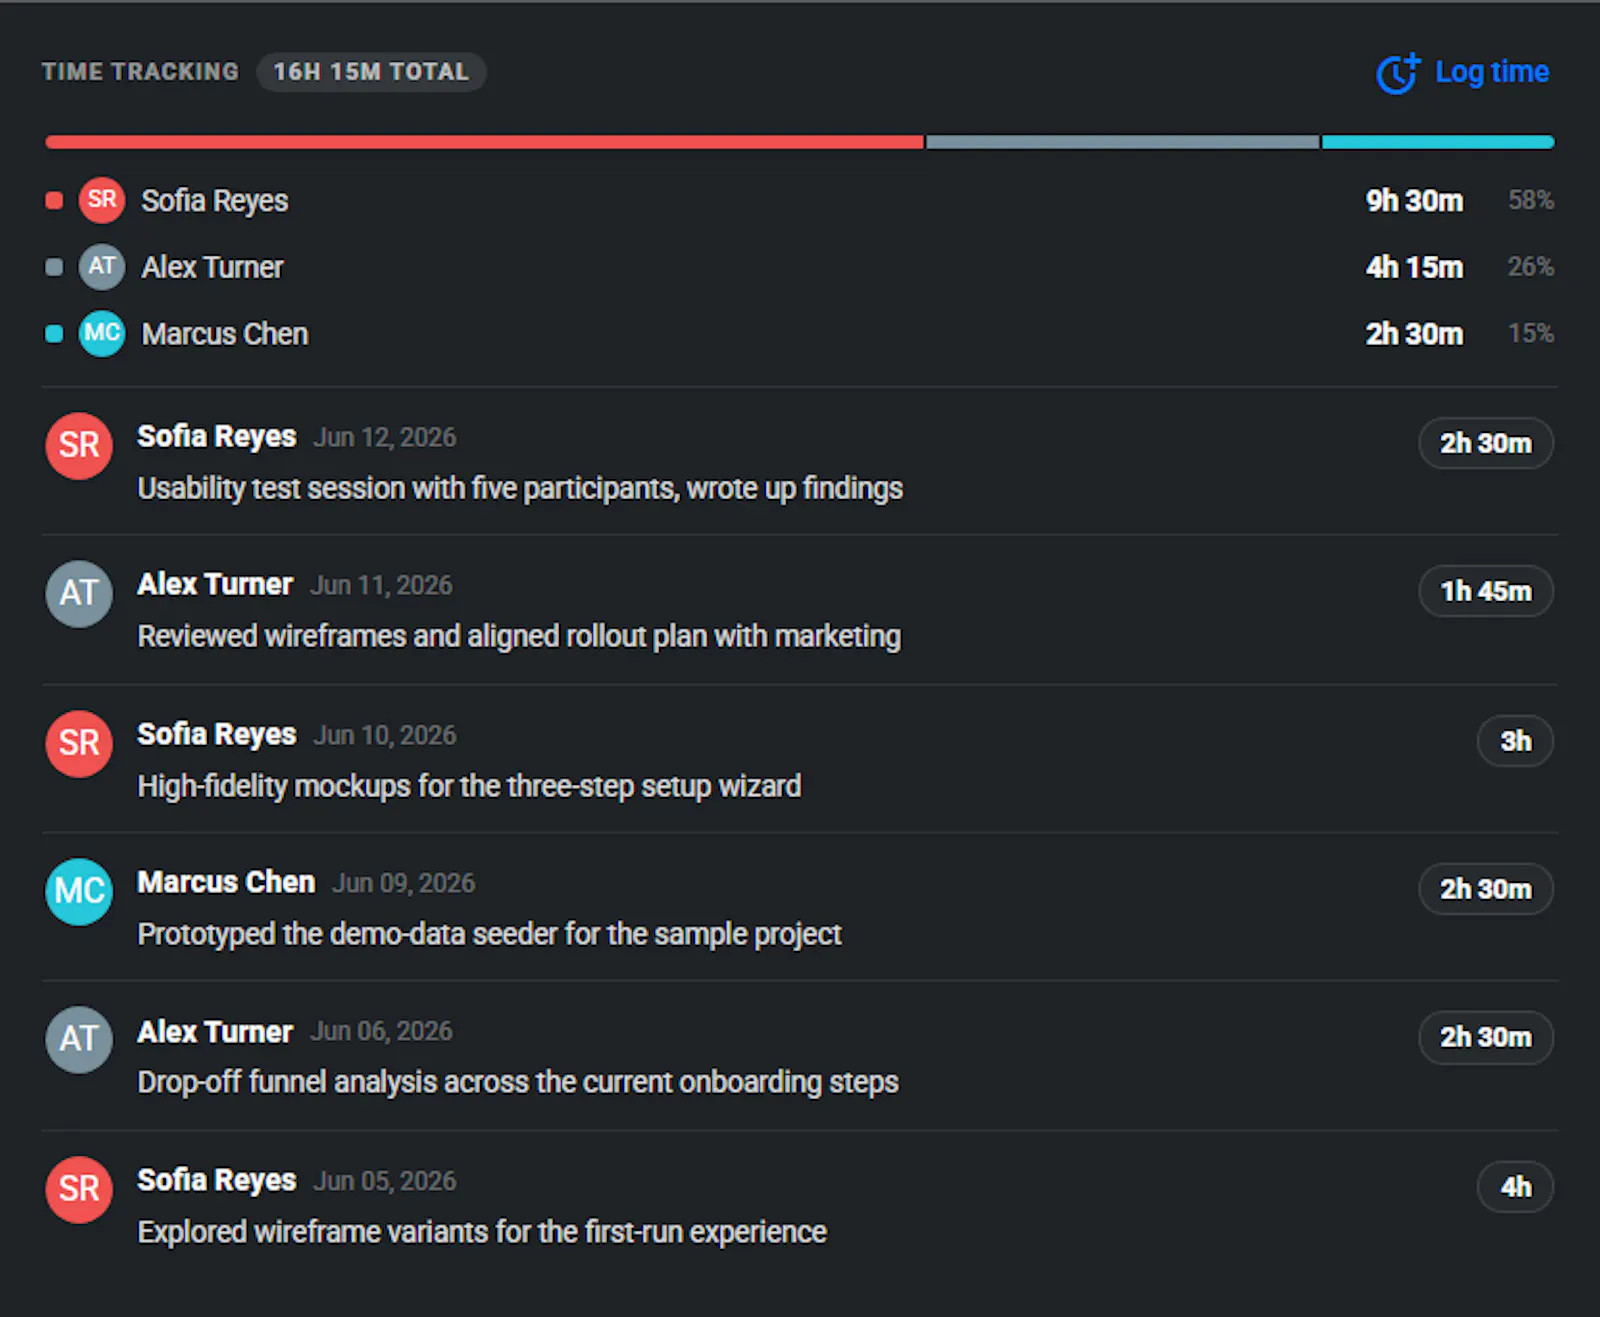Click 2h 30m pill on demo-data seeder entry

click(1486, 889)
